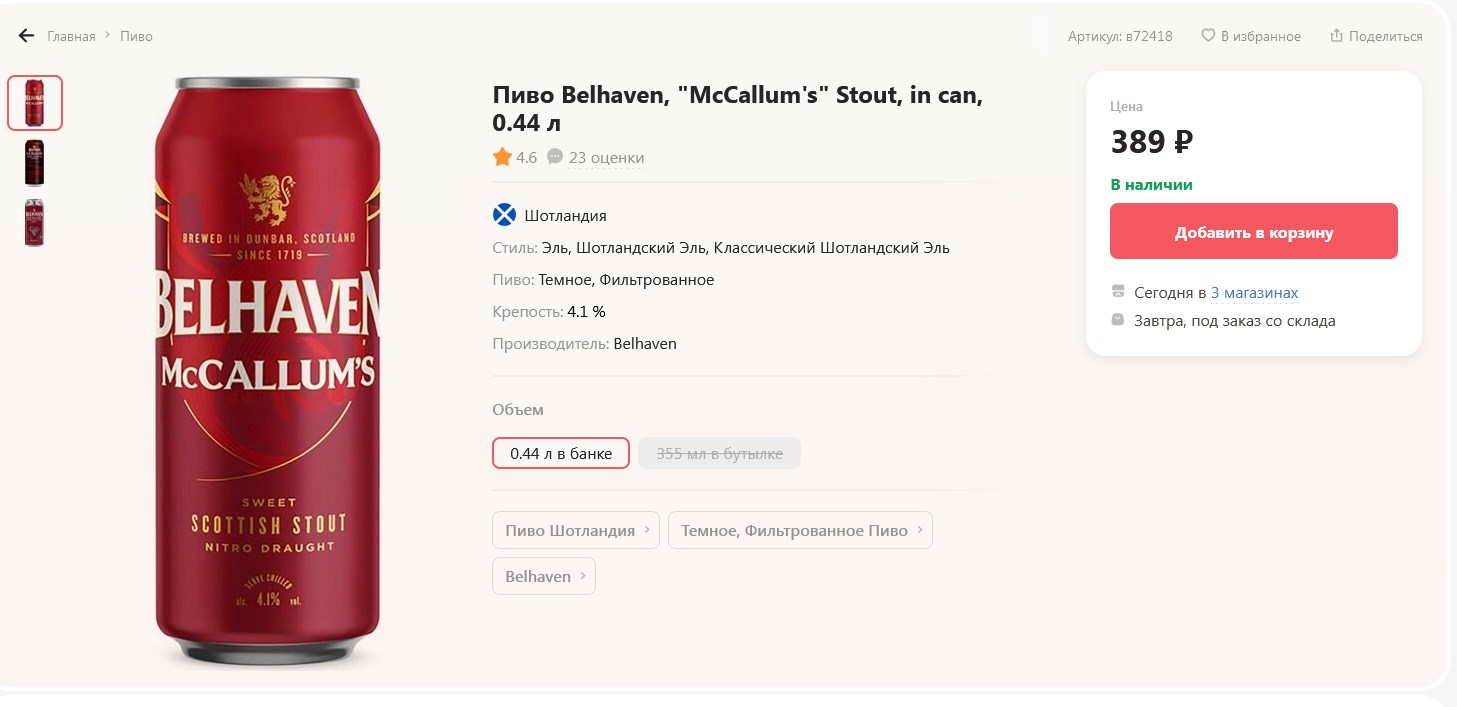This screenshot has height=707, width=1457.
Task: Select the 0.44 л в банке volume option
Action: click(x=560, y=453)
